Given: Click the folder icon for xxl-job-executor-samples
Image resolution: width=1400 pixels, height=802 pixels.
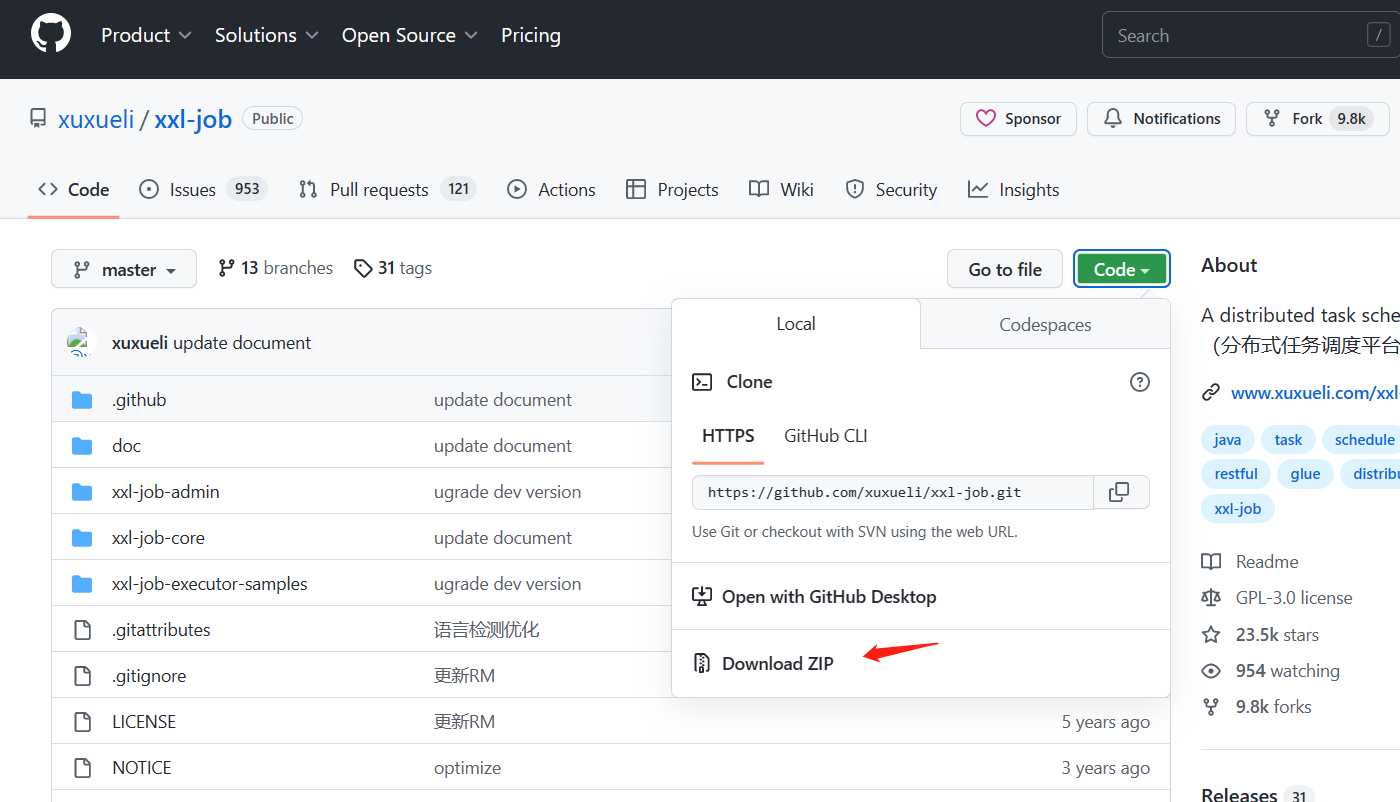Looking at the screenshot, I should (82, 584).
